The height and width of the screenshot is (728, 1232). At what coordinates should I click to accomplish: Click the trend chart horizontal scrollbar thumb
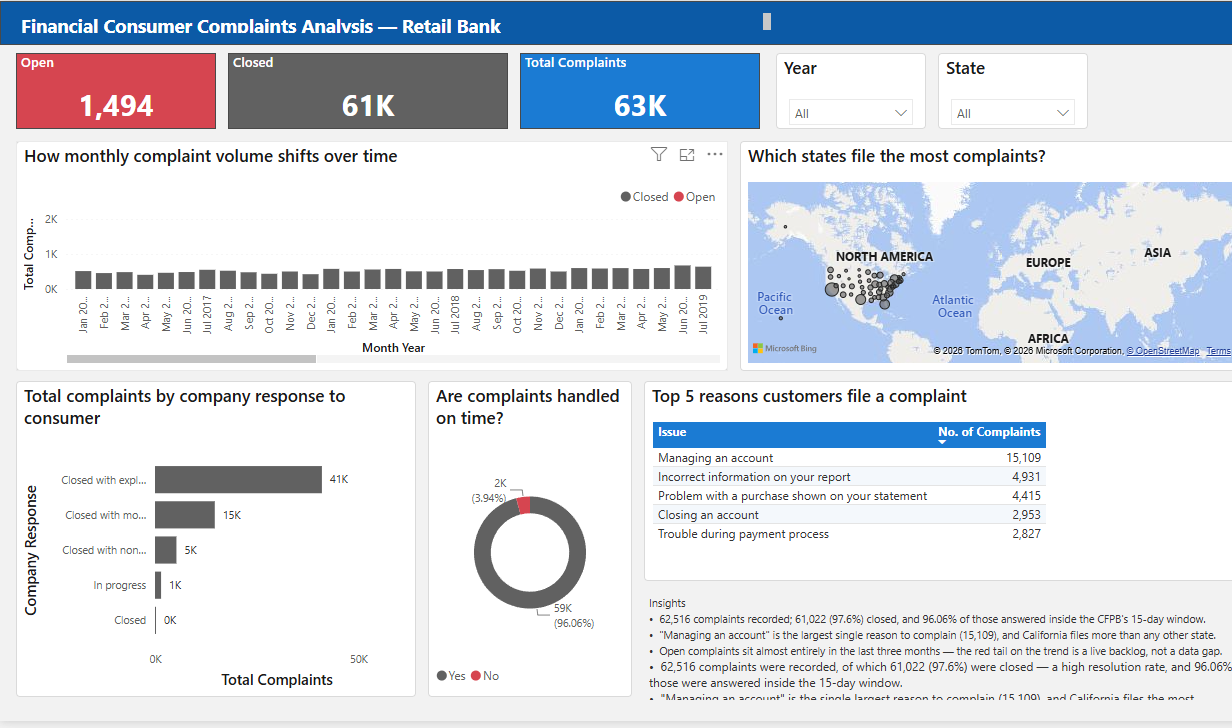(x=191, y=358)
